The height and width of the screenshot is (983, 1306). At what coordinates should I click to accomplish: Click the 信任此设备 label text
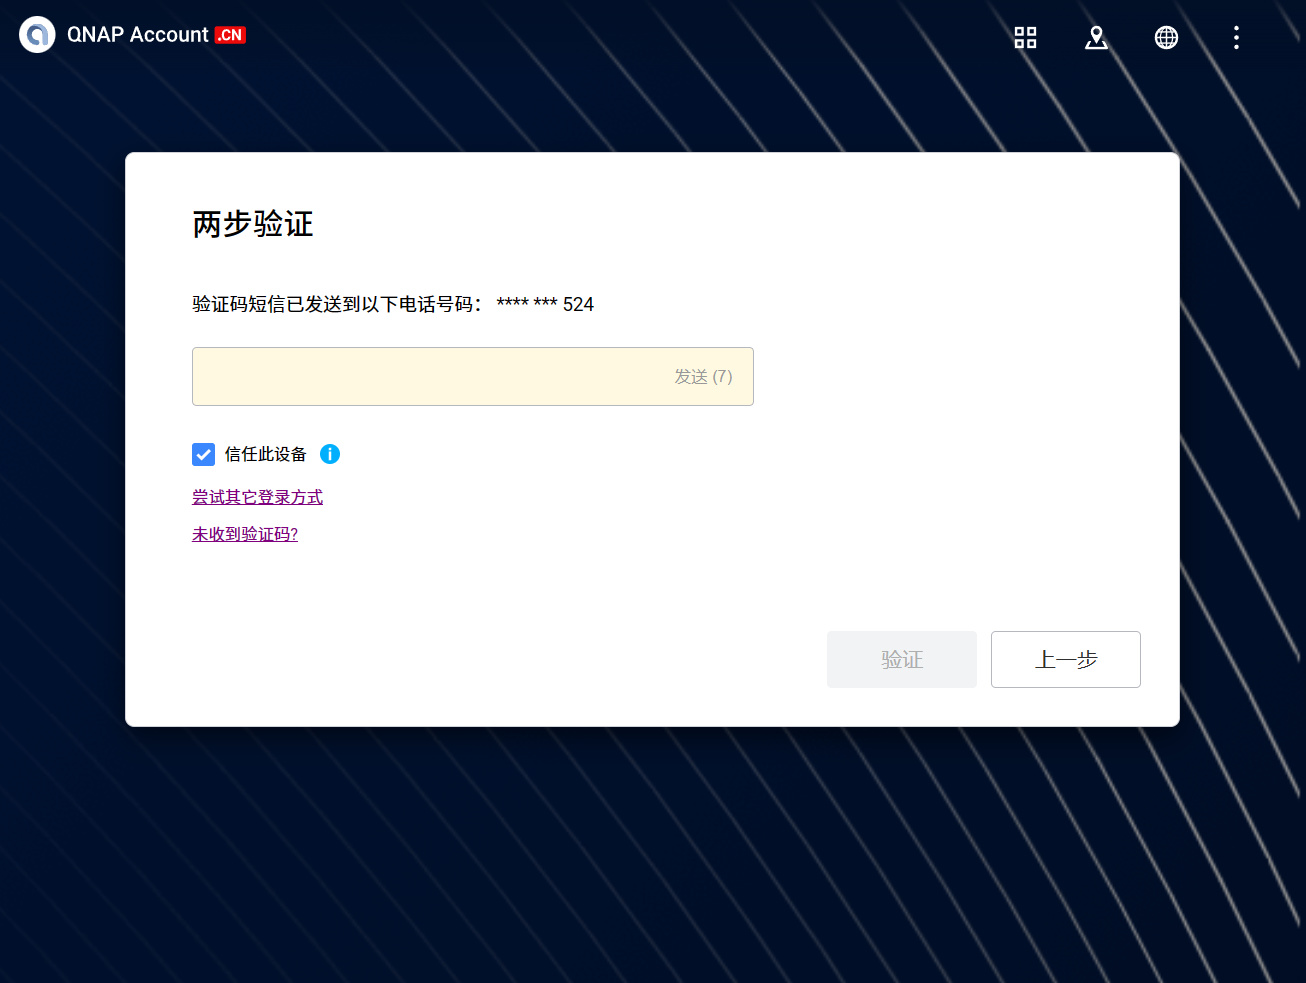[266, 454]
